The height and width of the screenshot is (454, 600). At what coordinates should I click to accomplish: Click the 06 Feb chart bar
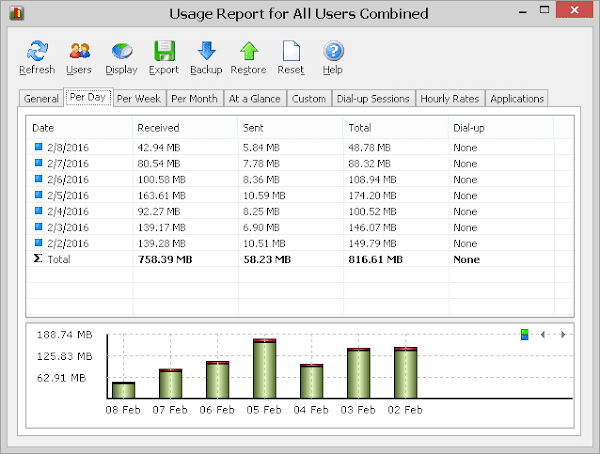point(218,380)
